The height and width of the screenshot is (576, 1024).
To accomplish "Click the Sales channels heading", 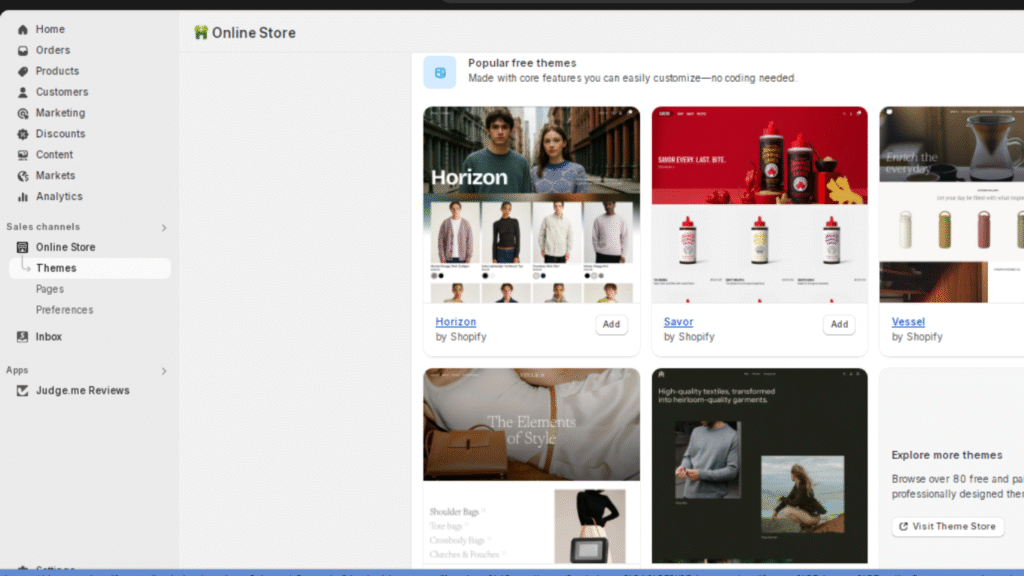I will pos(43,227).
